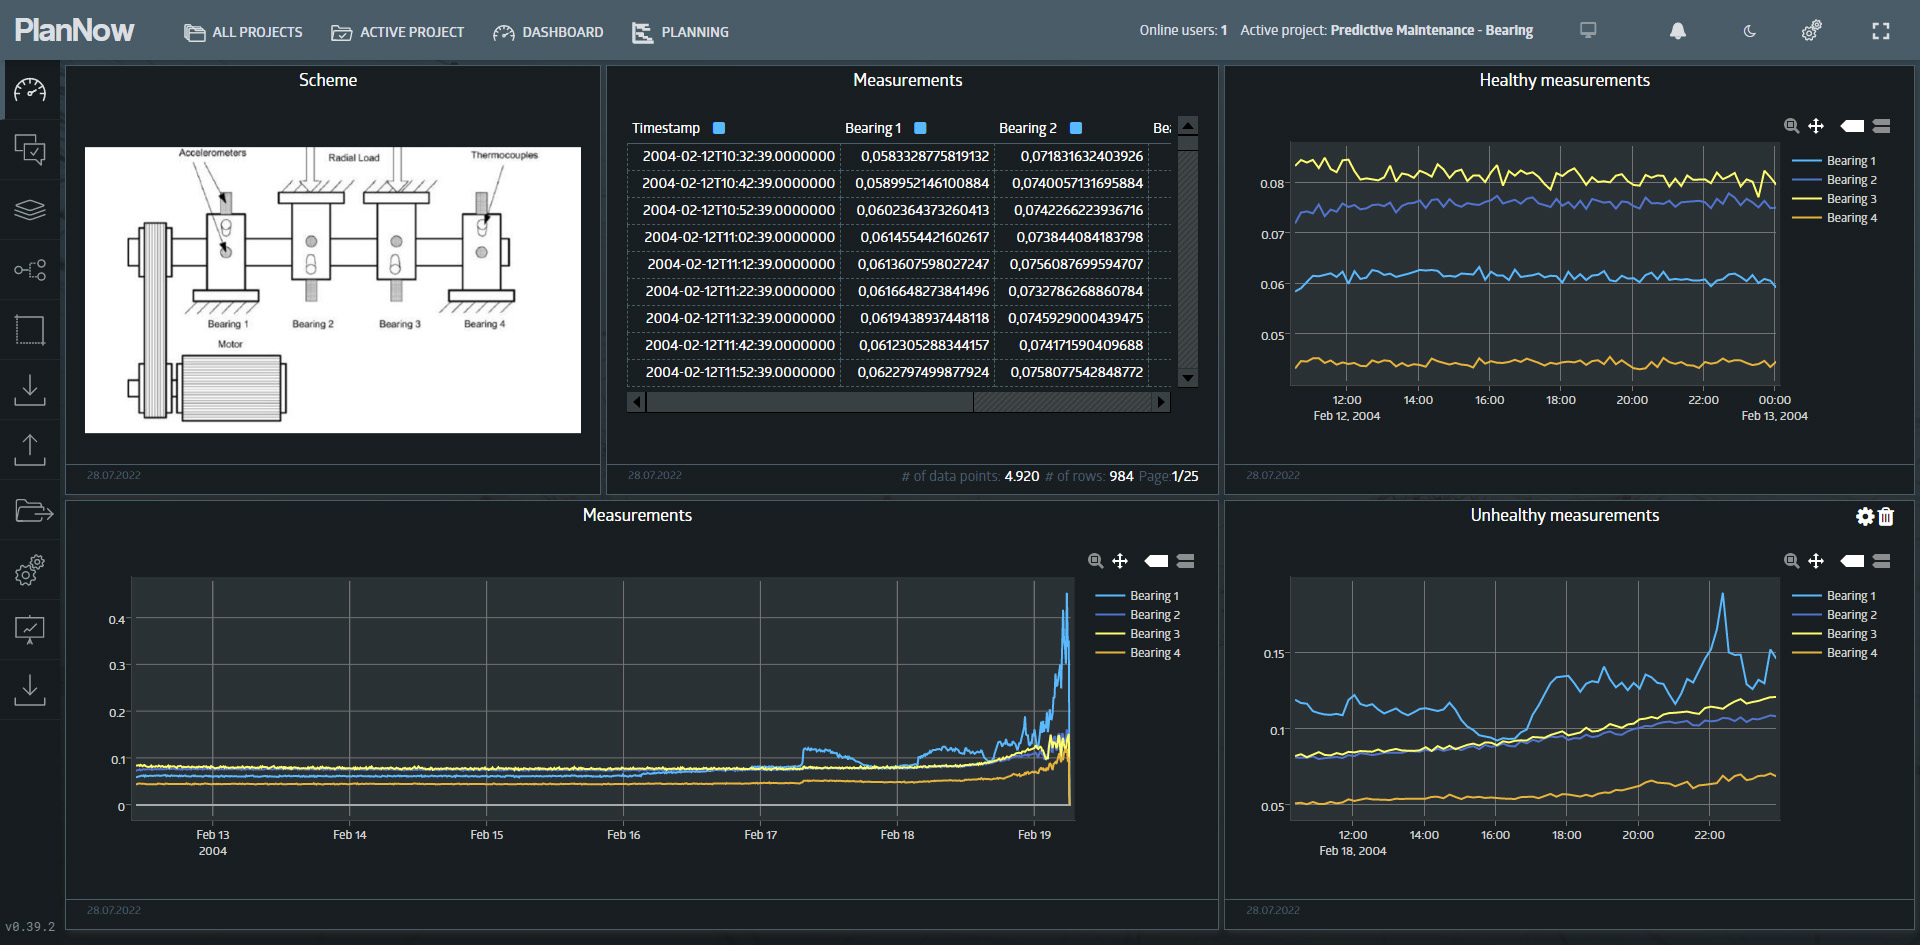Toggle the moon night mode icon
Image resolution: width=1920 pixels, height=945 pixels.
1749,31
